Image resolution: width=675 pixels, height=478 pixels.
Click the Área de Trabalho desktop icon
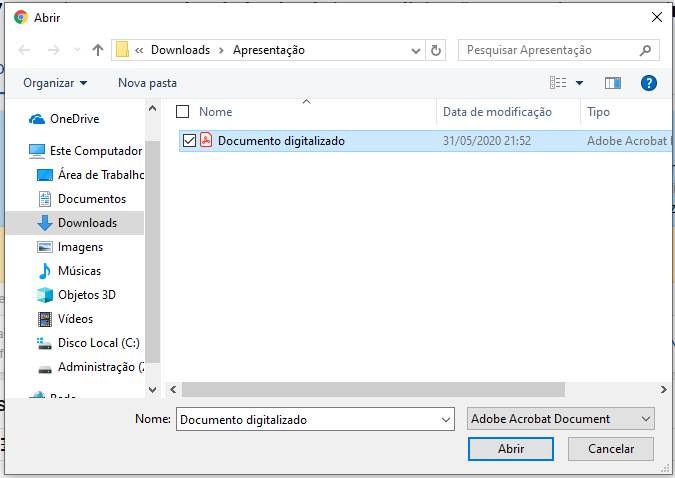[45, 175]
